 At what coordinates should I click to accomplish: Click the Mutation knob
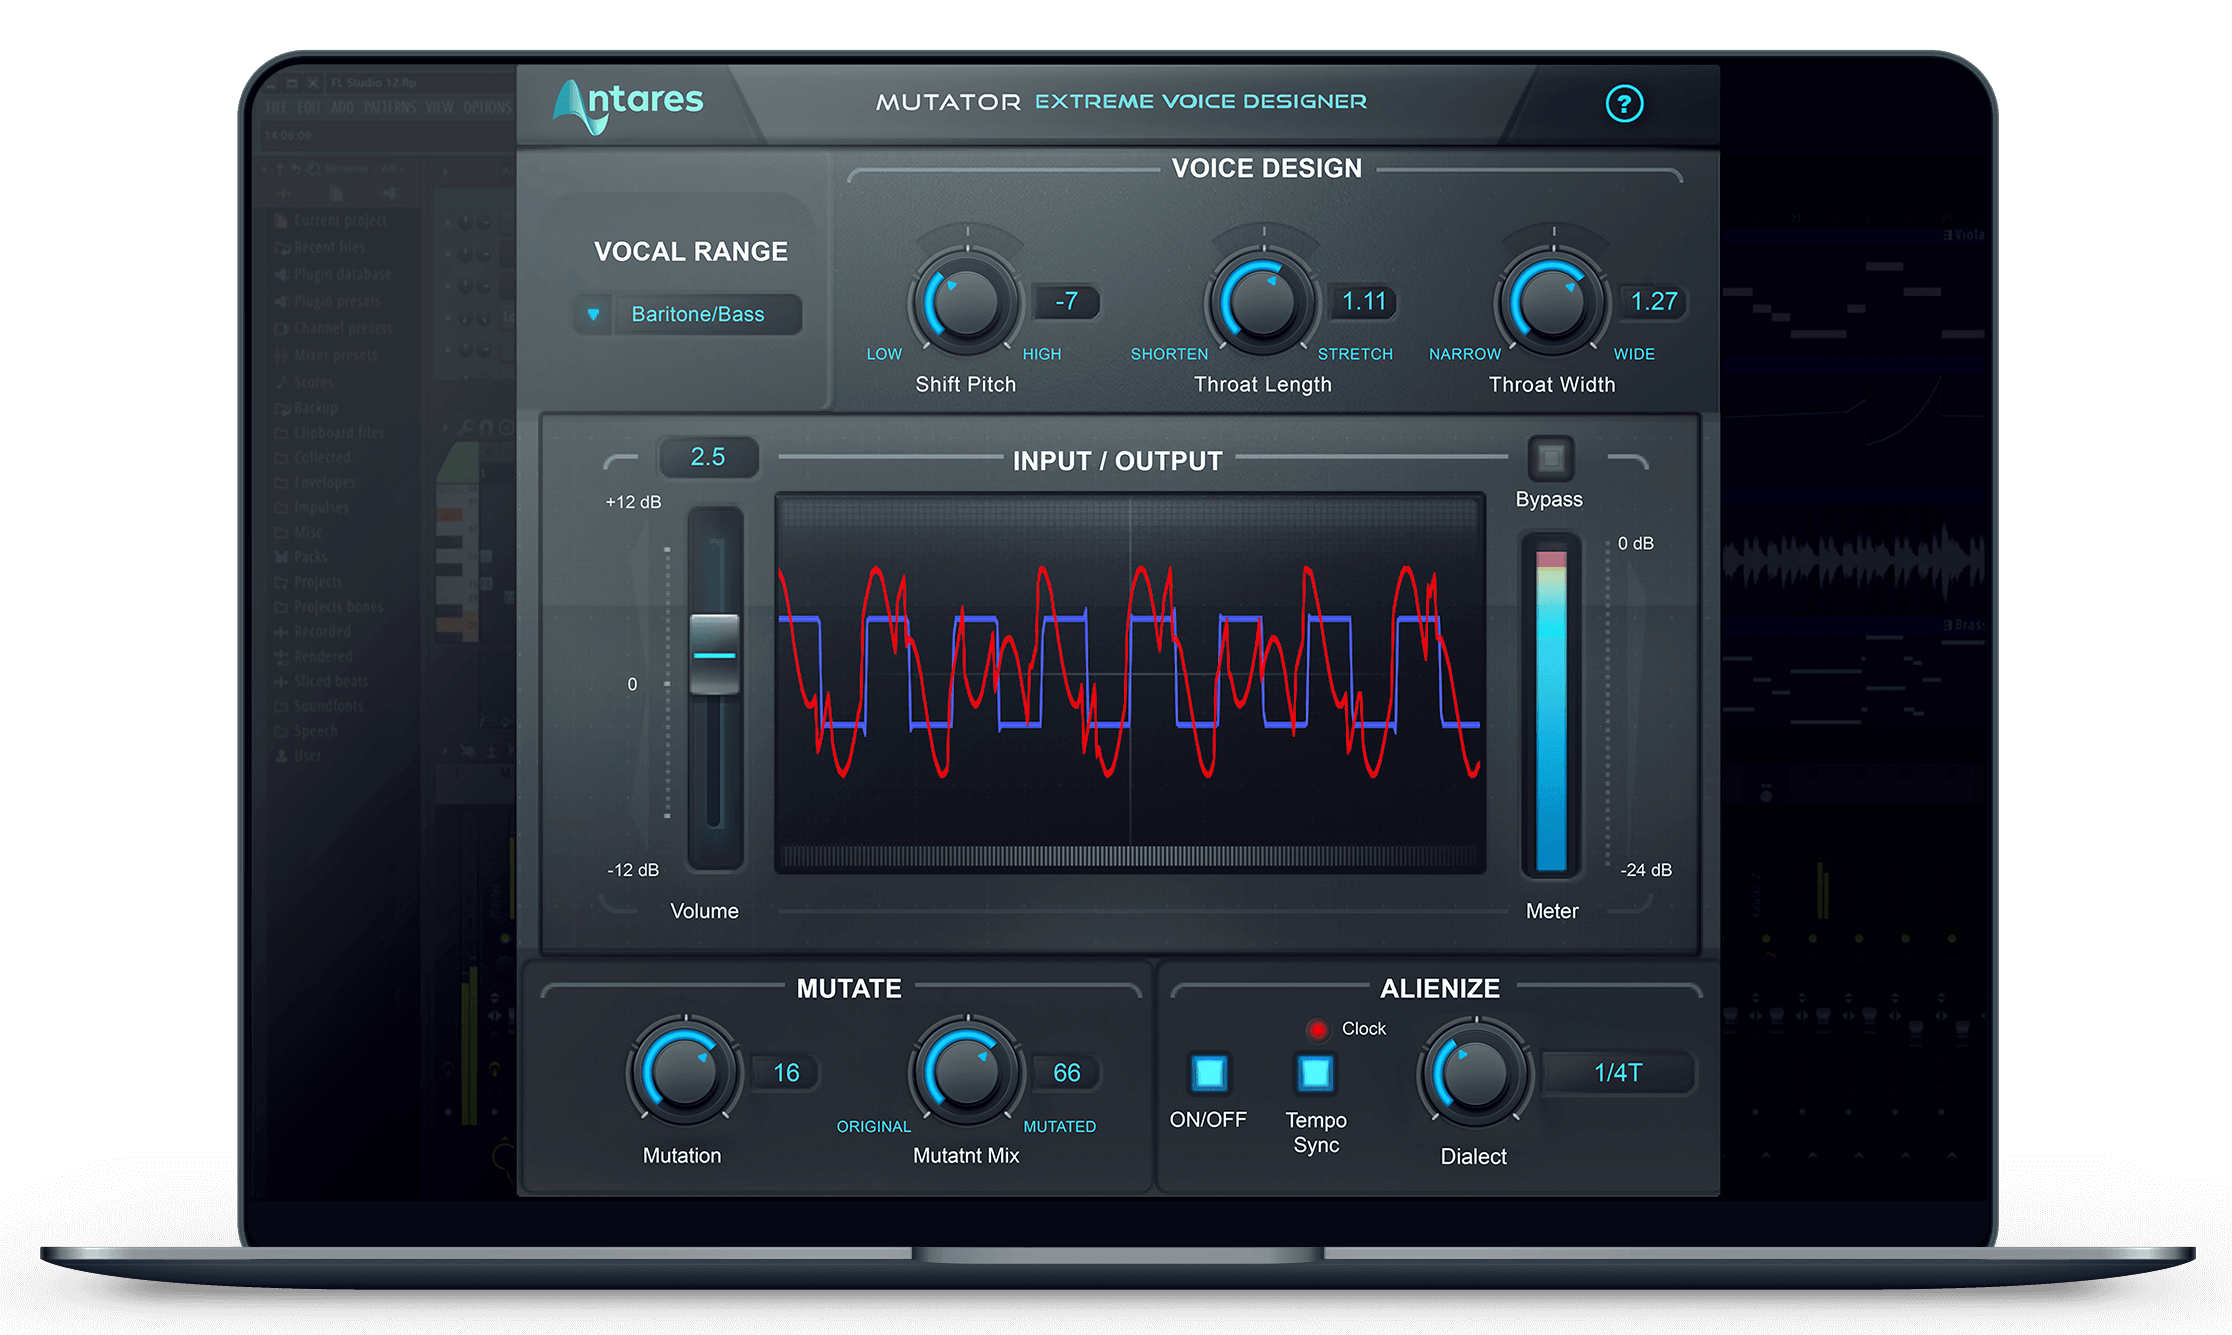[684, 1073]
